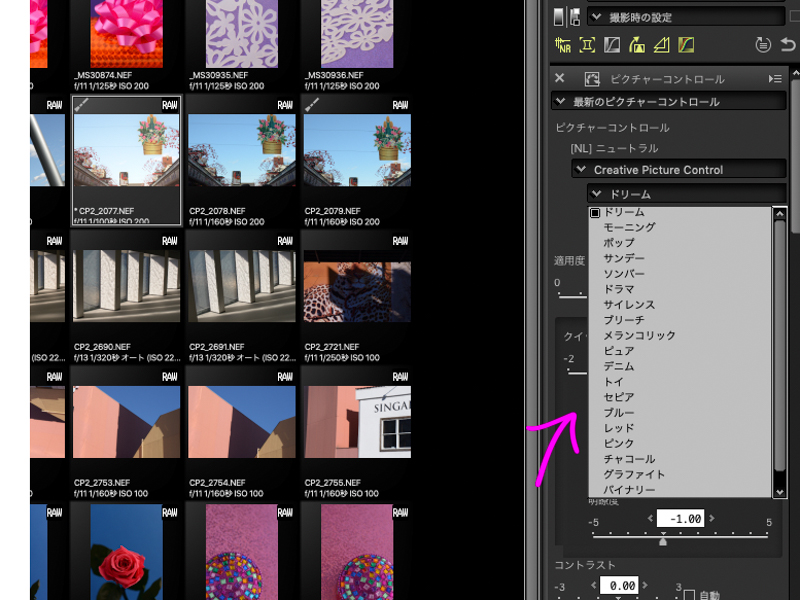The image size is (800, 600).
Task: Click the revert to original settings icon
Action: [x=763, y=45]
